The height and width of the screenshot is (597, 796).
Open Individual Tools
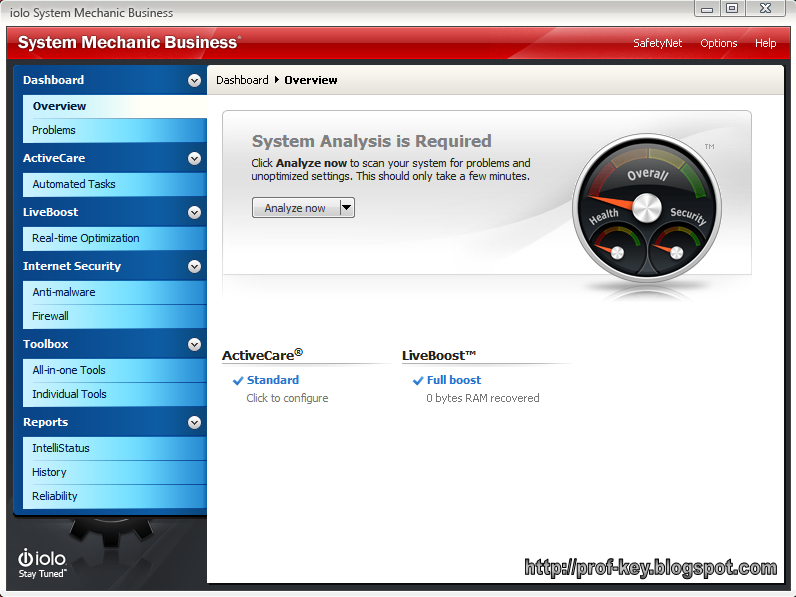[115, 394]
